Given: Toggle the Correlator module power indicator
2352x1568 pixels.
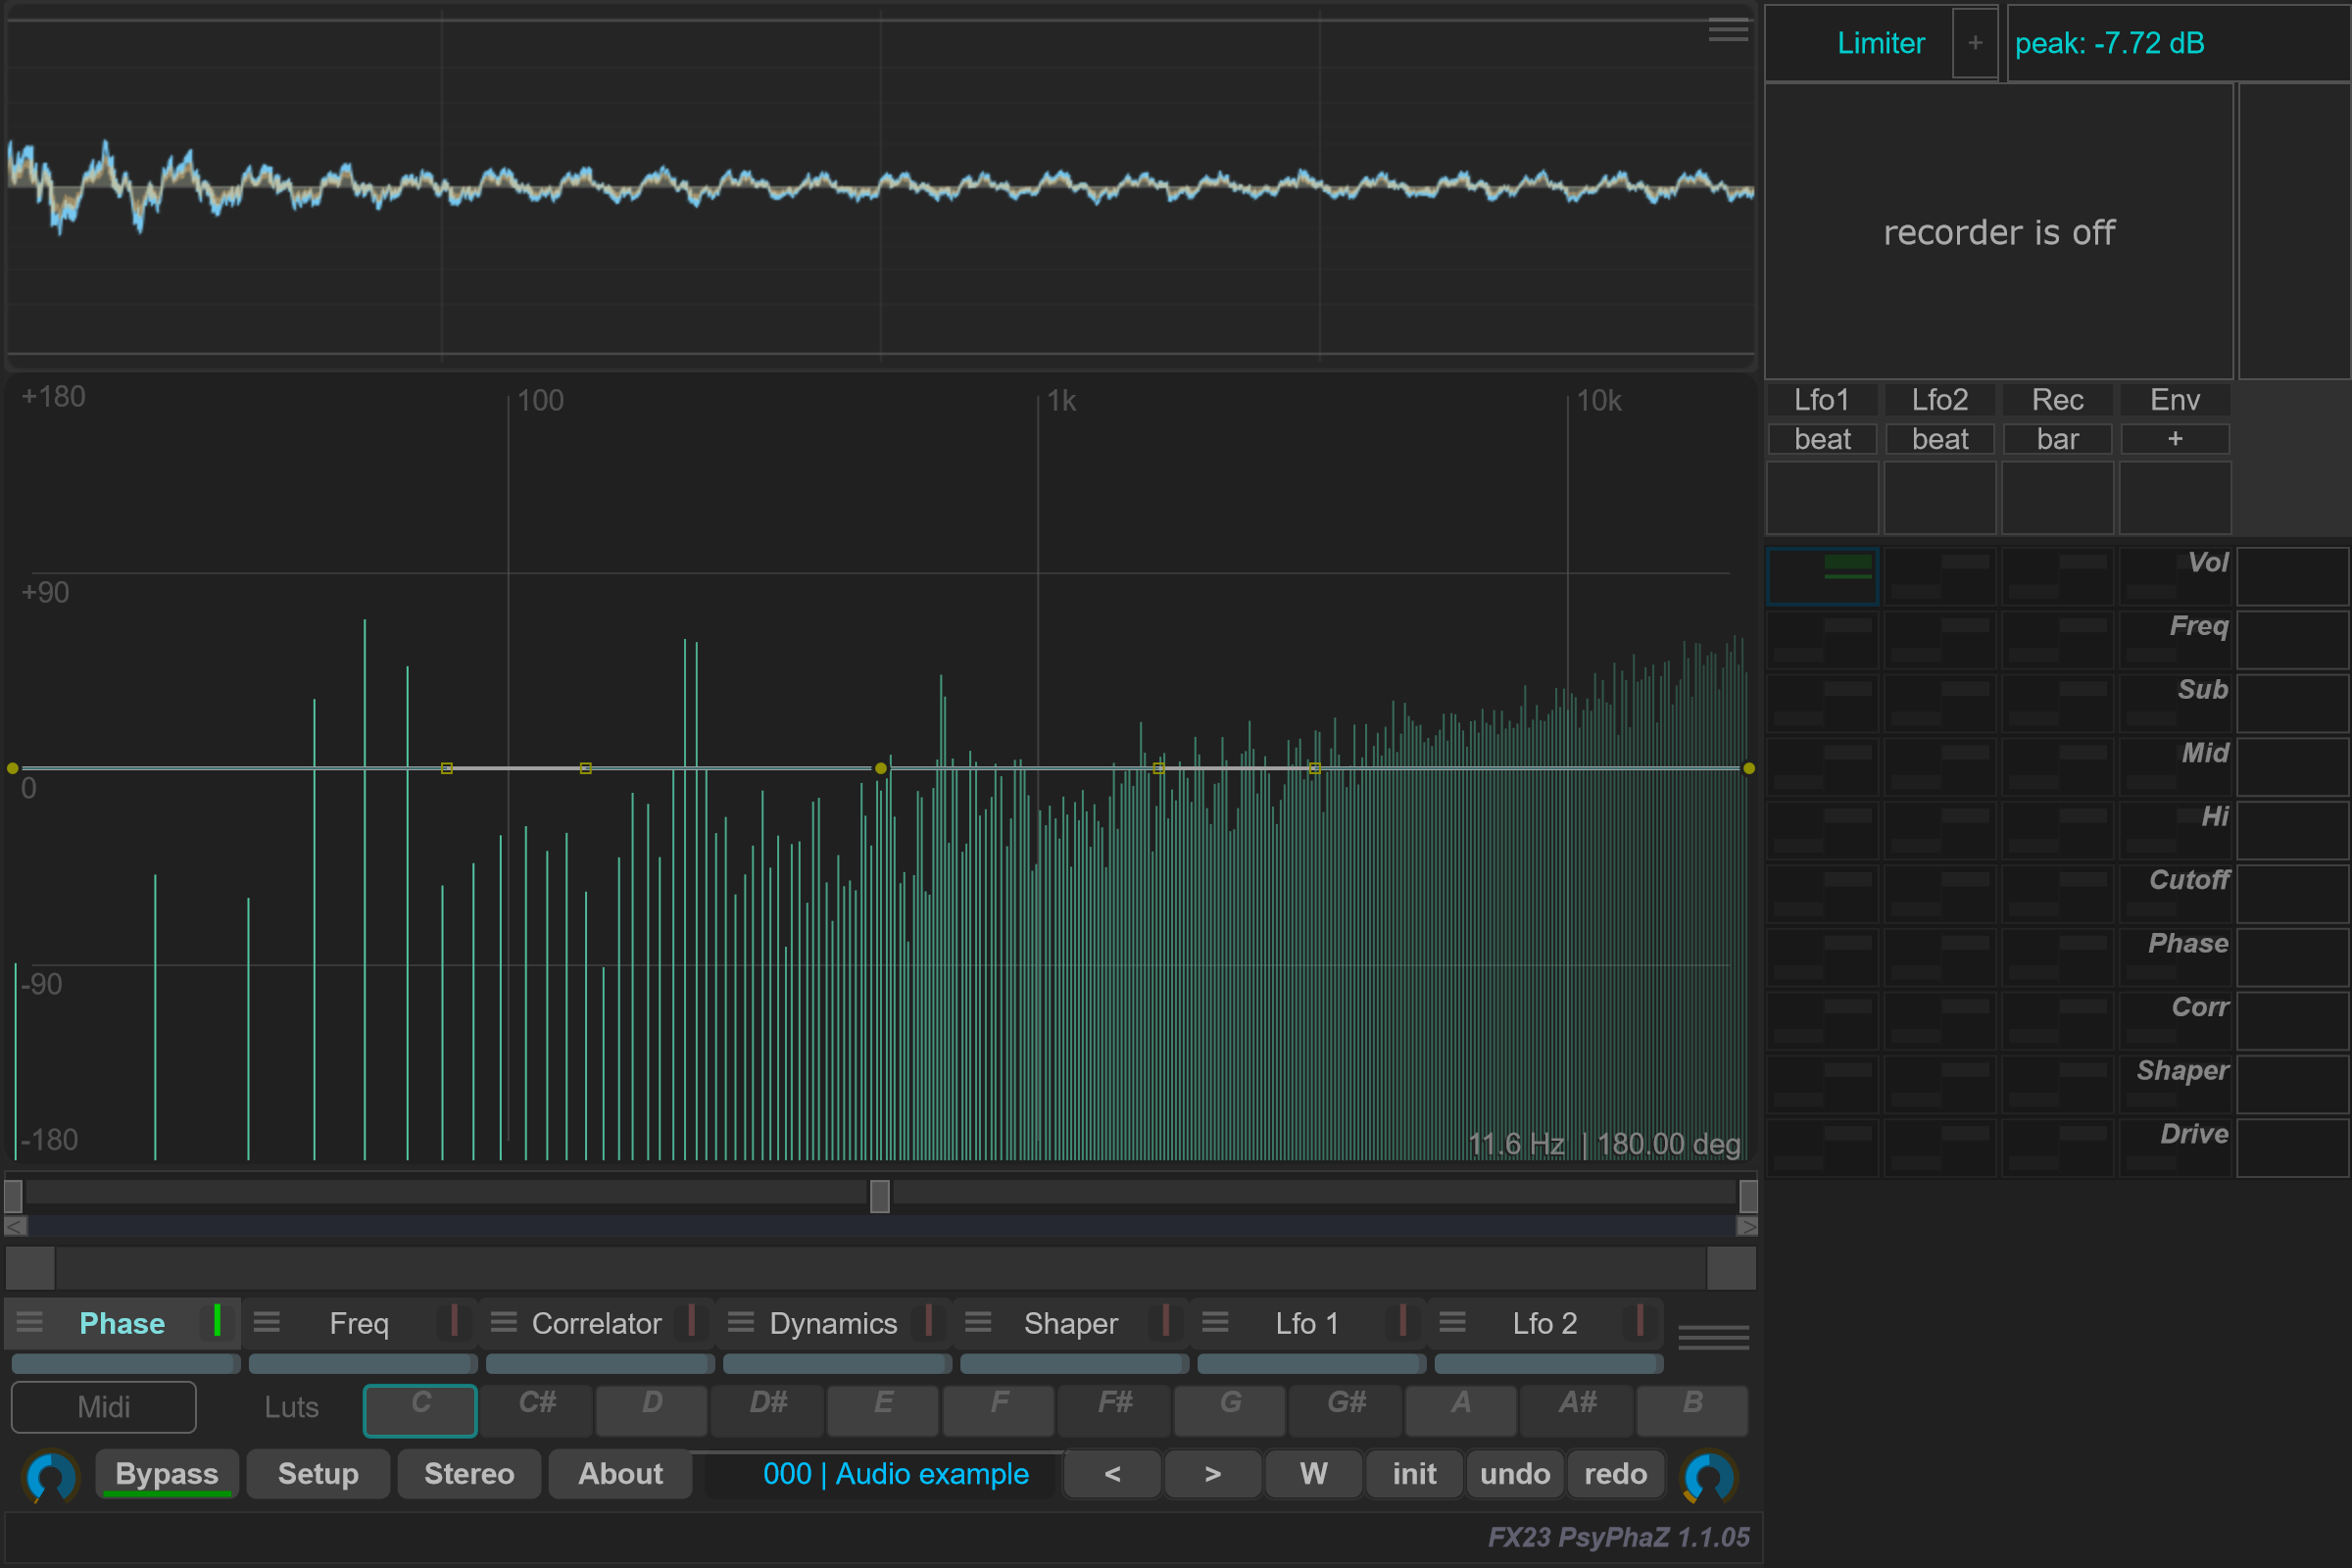Looking at the screenshot, I should coord(691,1321).
